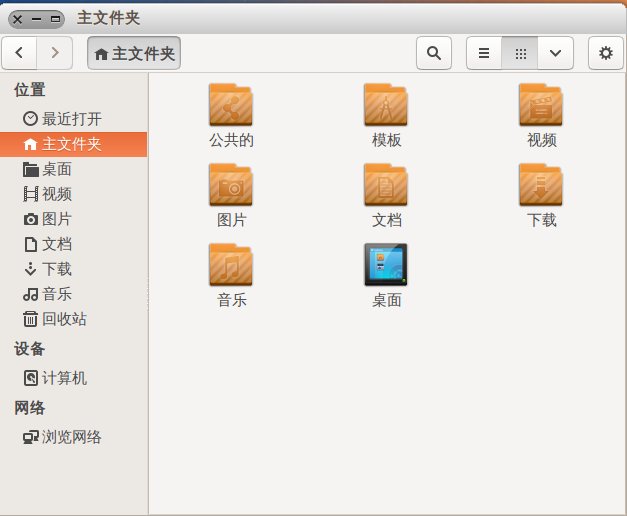Close the window with the X button

[x=18, y=19]
